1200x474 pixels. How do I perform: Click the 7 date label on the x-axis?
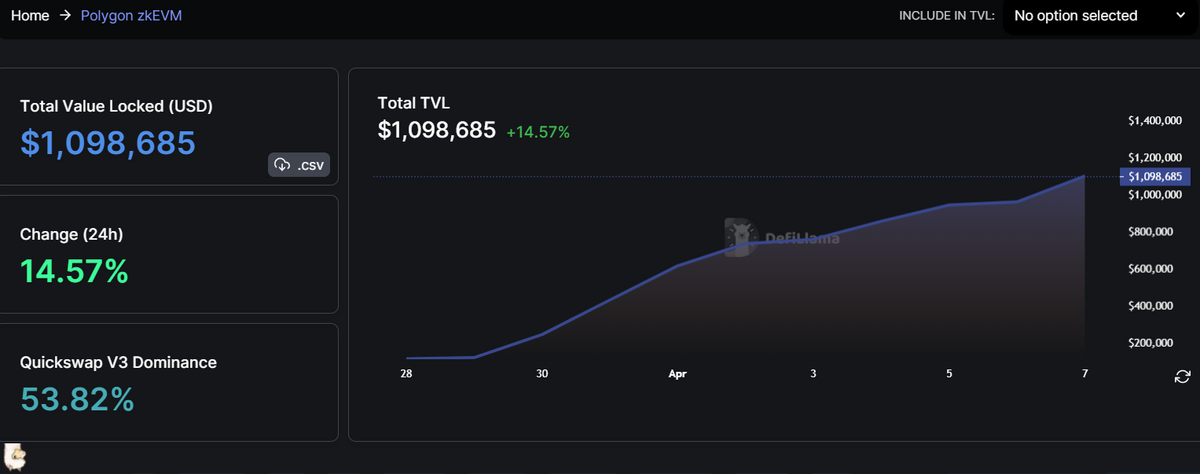(x=1084, y=373)
